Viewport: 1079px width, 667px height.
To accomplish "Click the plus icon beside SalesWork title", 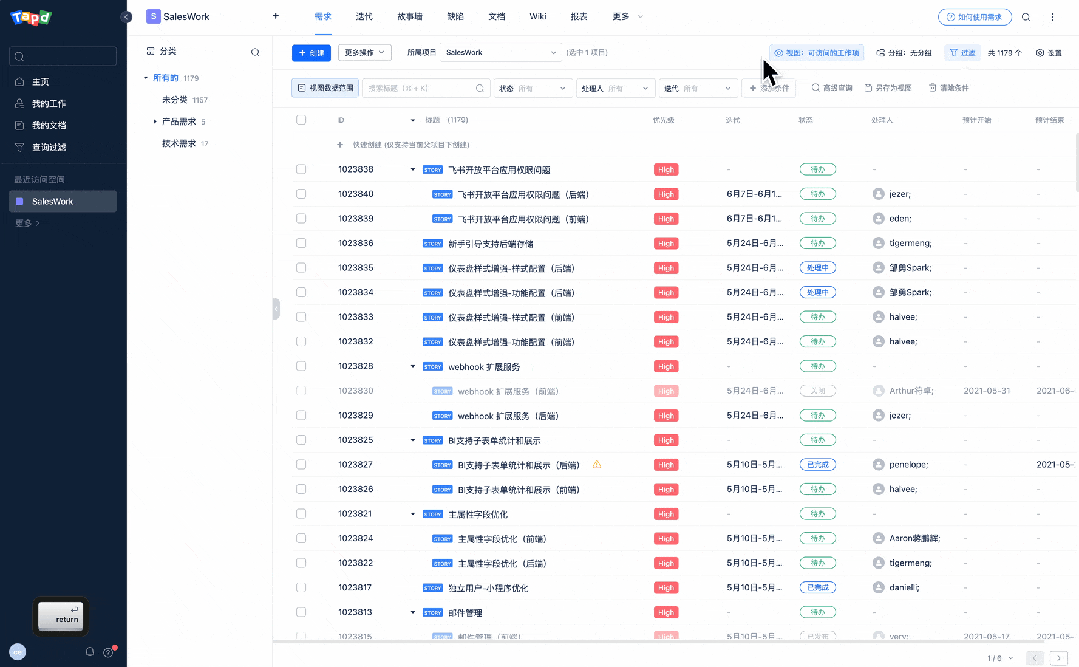I will (276, 17).
